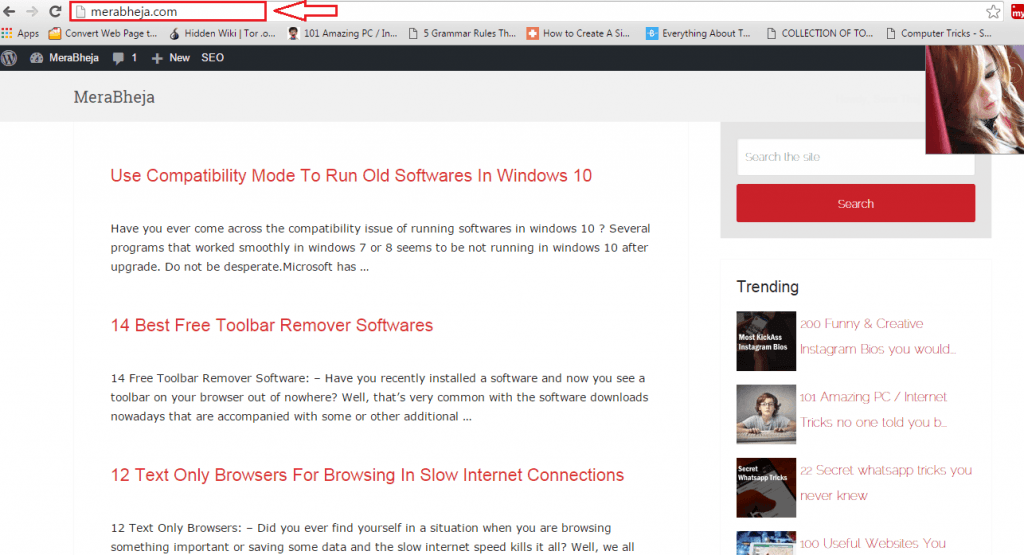Open comments bubble in admin bar
The width and height of the screenshot is (1024, 555).
(125, 58)
